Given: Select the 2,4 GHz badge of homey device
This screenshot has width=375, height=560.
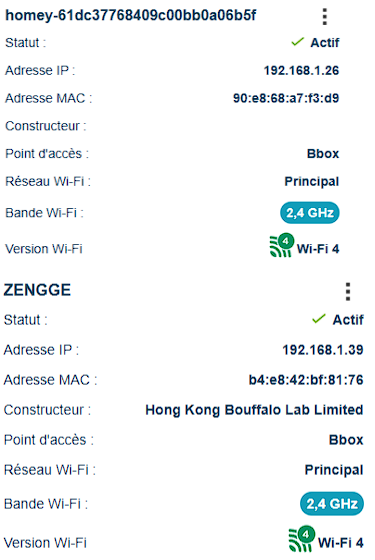Looking at the screenshot, I should click(x=310, y=213).
